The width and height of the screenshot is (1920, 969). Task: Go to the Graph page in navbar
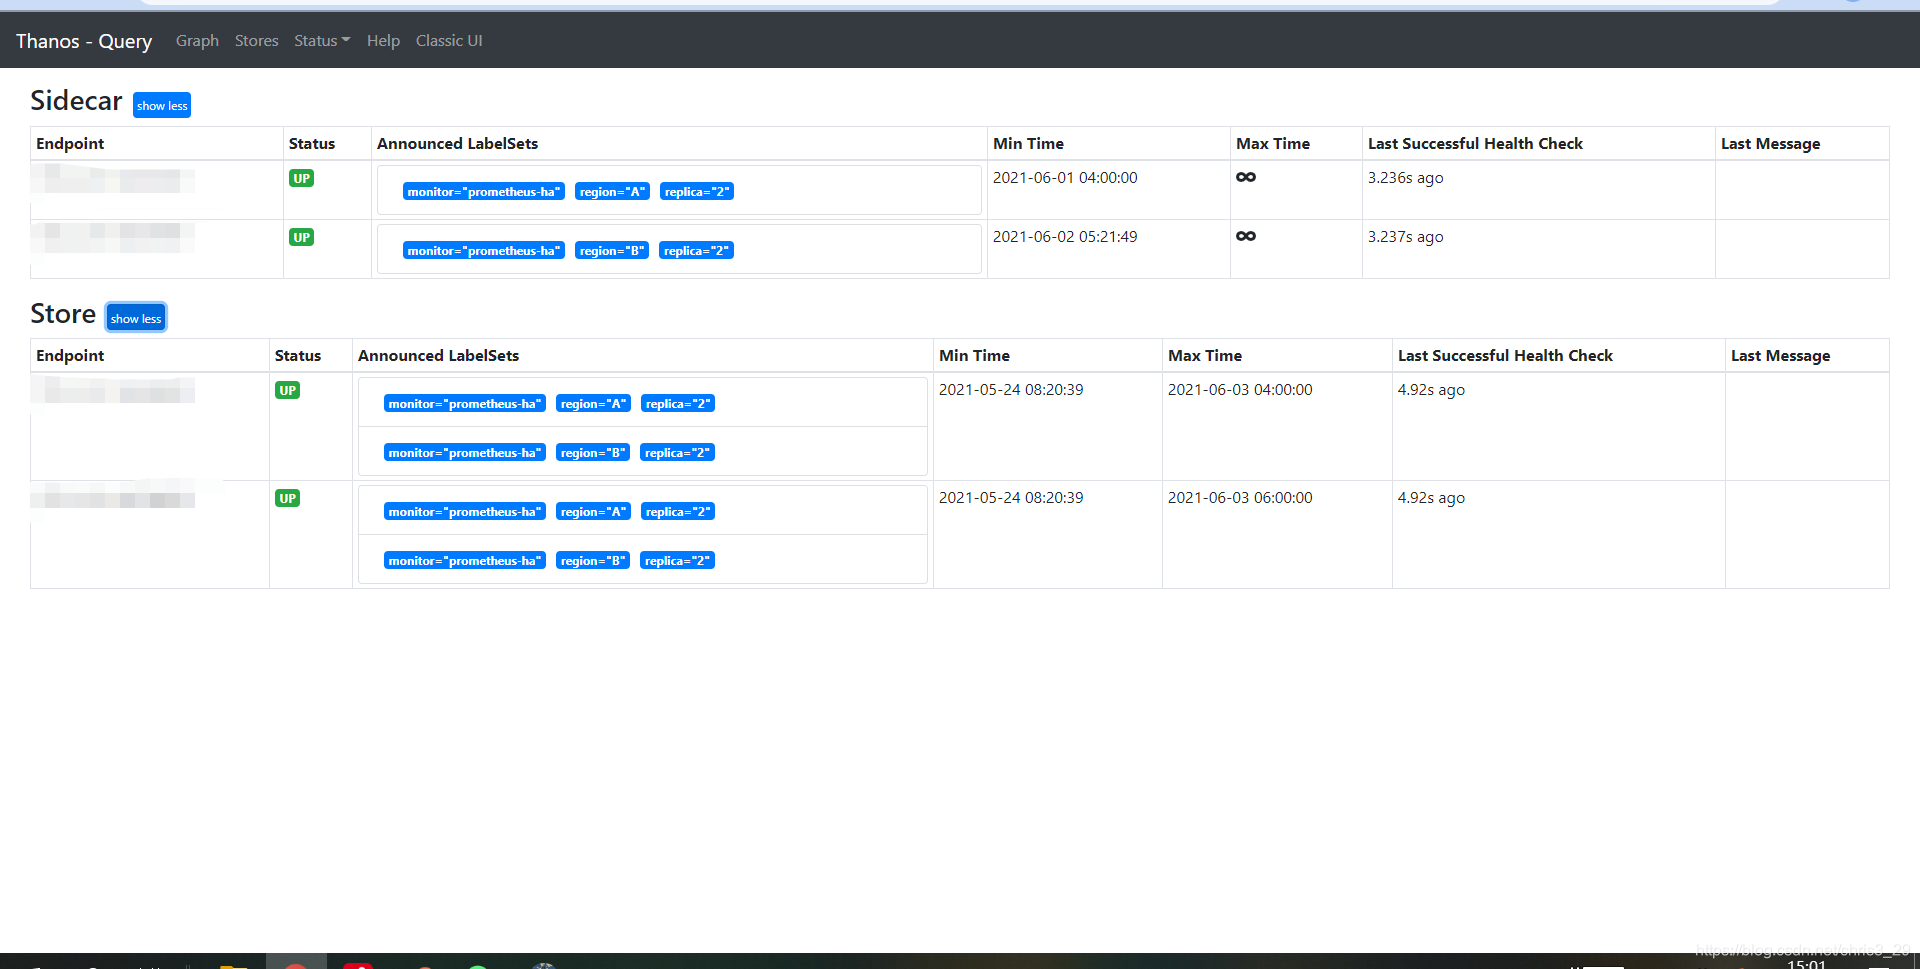click(x=197, y=41)
